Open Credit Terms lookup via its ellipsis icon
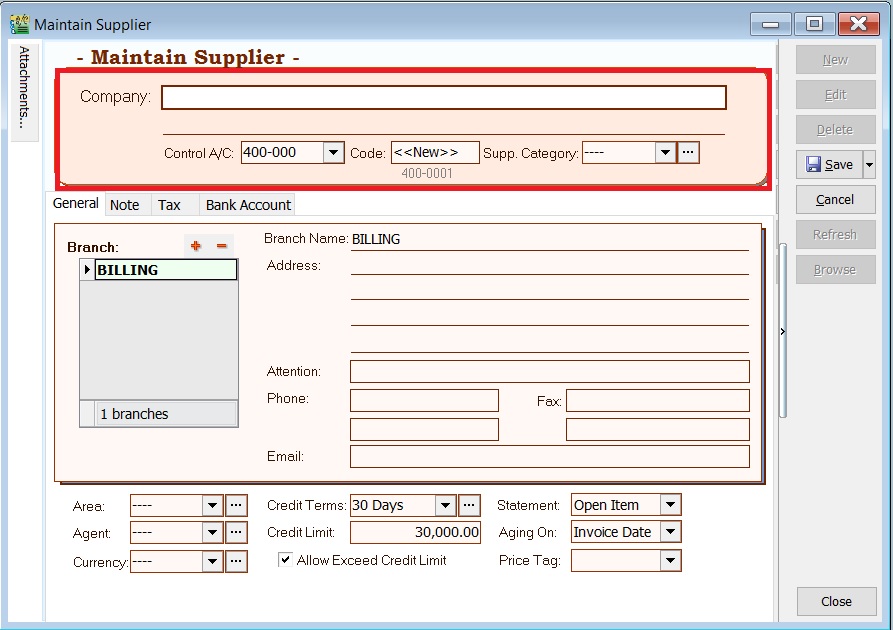Image resolution: width=893 pixels, height=630 pixels. [x=469, y=505]
